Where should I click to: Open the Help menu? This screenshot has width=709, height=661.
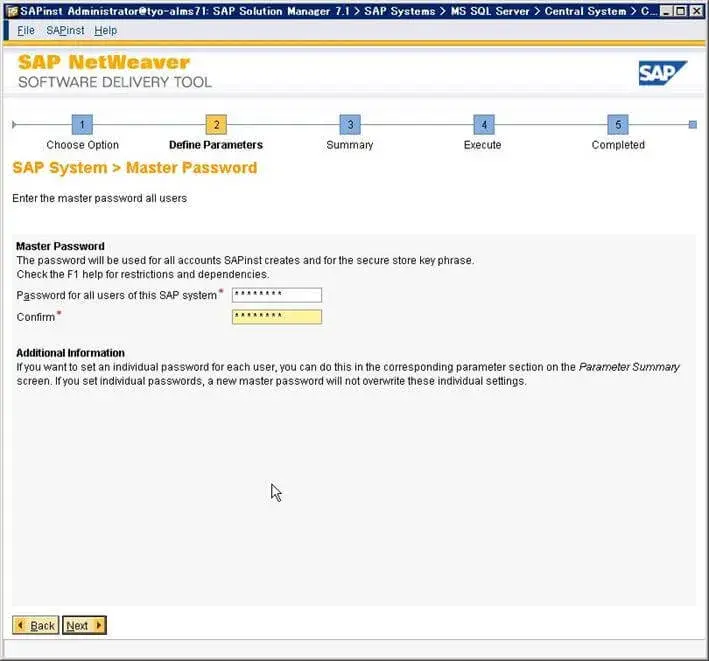pyautogui.click(x=105, y=30)
